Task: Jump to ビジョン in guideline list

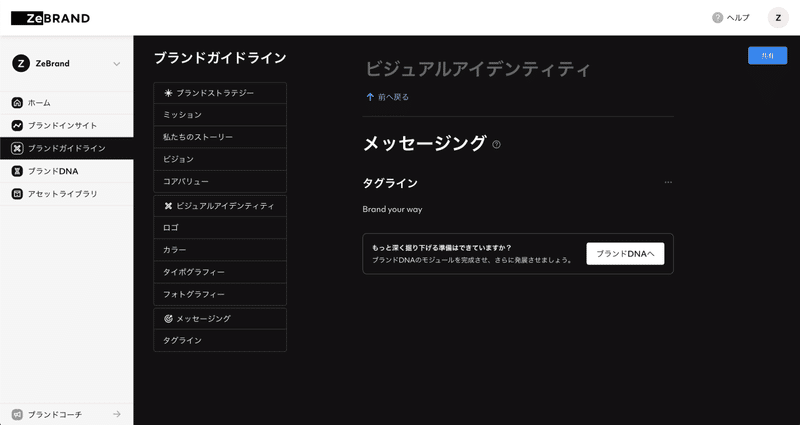Action: click(x=220, y=159)
